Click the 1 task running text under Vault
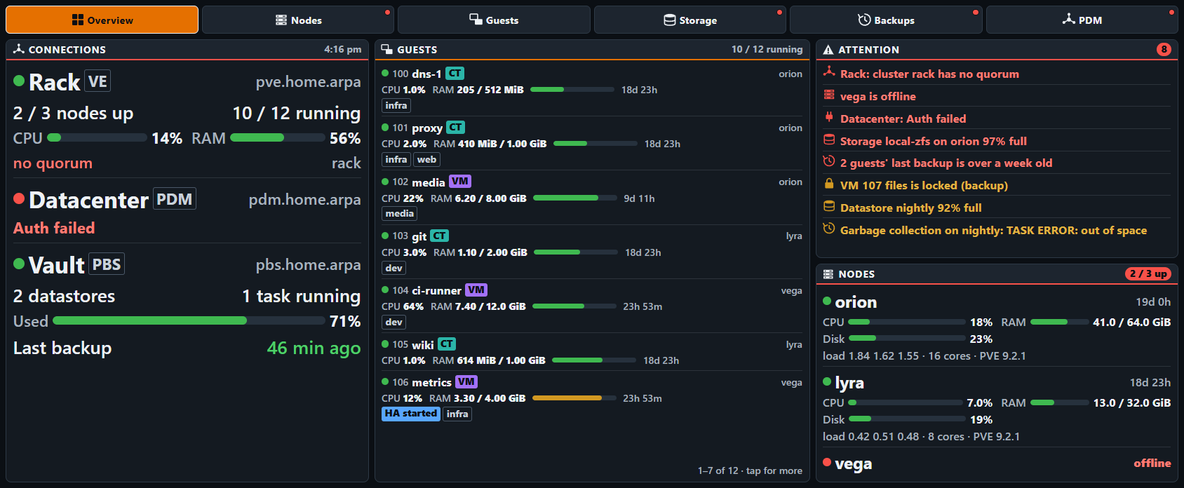The width and height of the screenshot is (1184, 488). coord(301,296)
